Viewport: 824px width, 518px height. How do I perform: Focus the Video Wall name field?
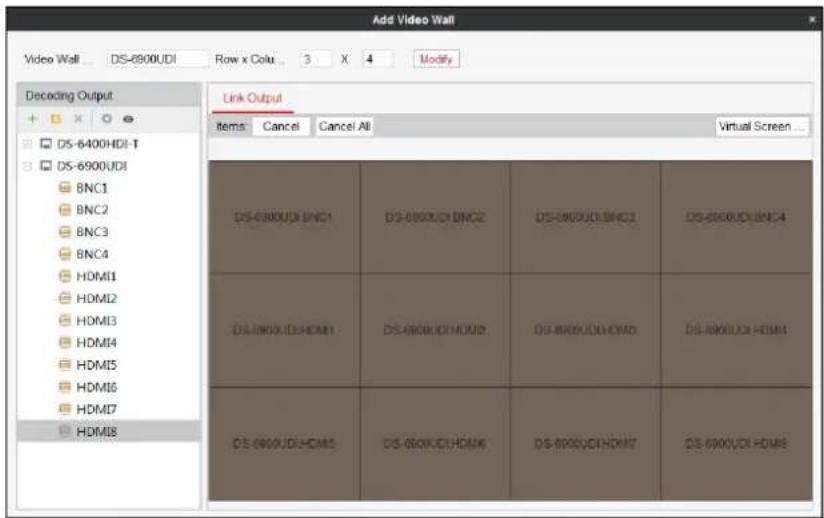pyautogui.click(x=157, y=59)
